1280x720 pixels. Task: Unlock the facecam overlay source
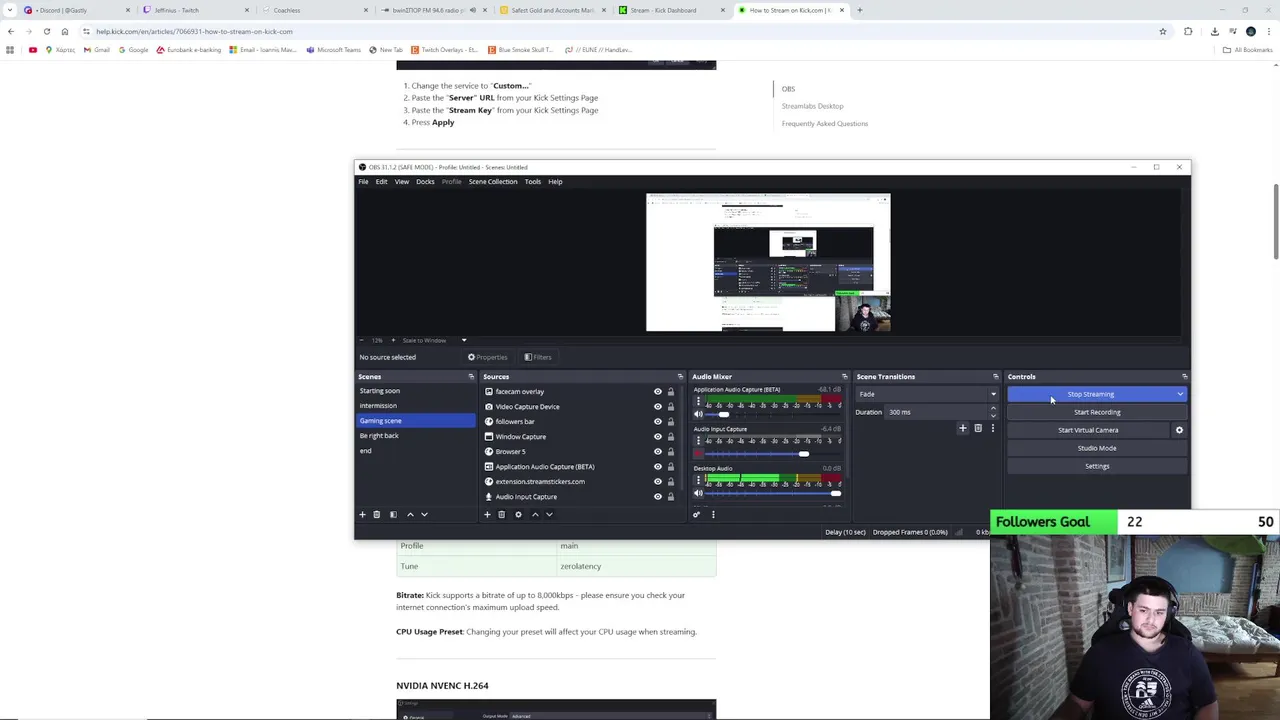tap(671, 392)
